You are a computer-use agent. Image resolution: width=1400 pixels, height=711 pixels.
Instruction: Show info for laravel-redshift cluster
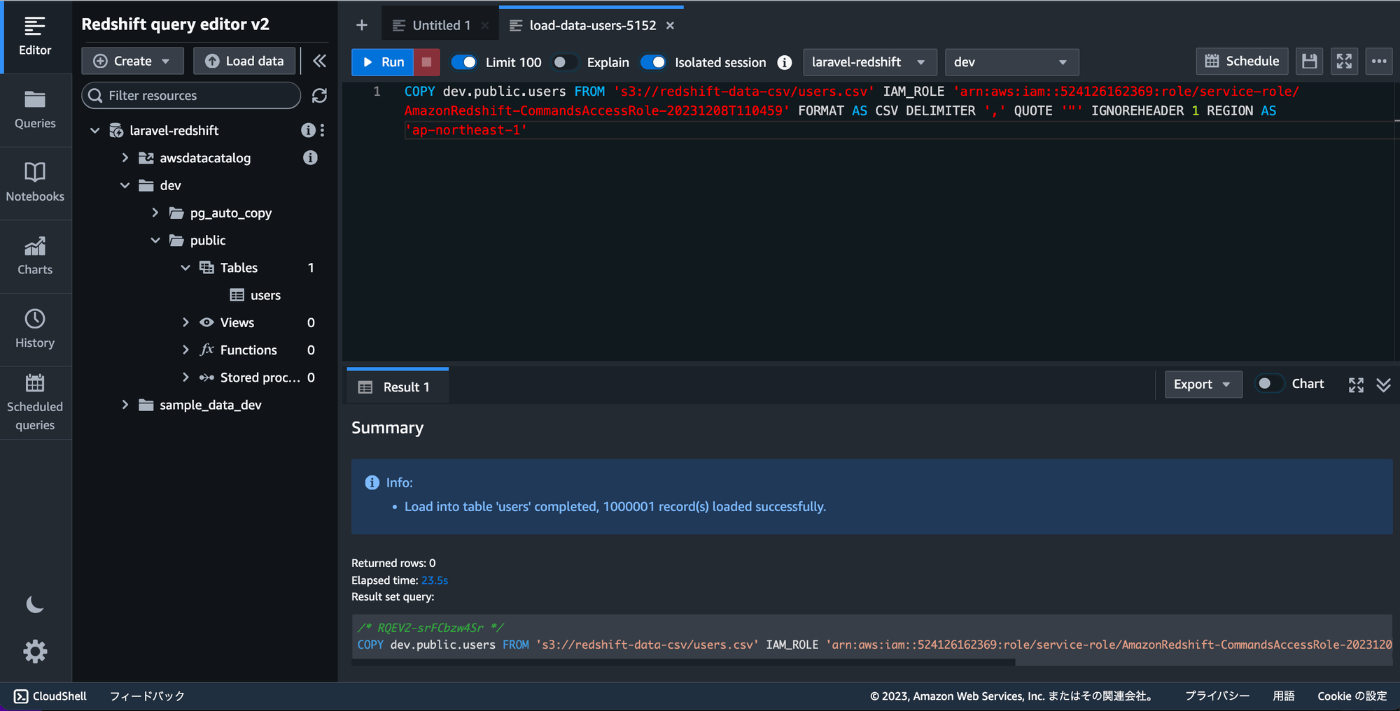click(308, 131)
